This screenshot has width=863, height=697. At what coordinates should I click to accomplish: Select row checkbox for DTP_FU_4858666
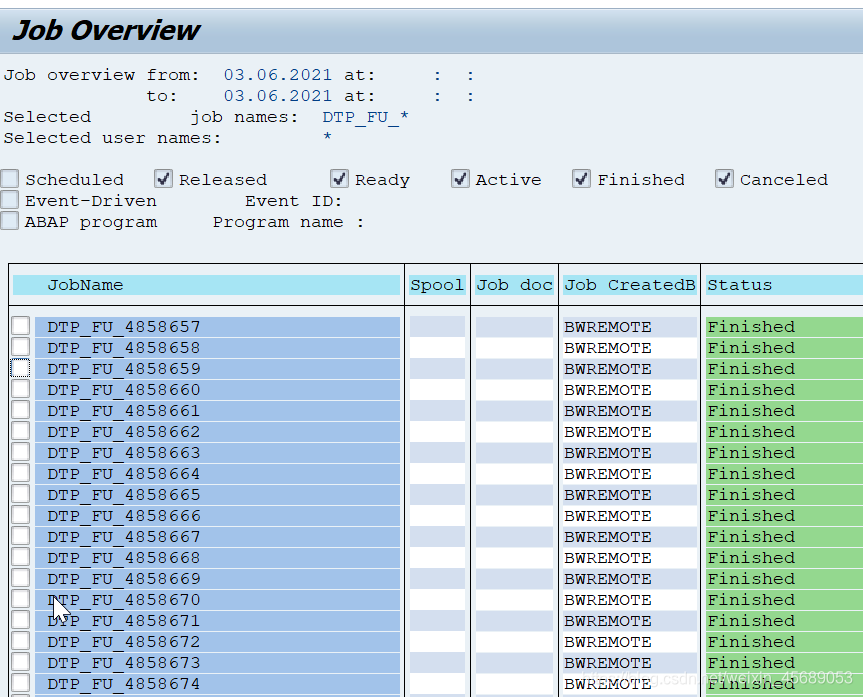tap(20, 515)
